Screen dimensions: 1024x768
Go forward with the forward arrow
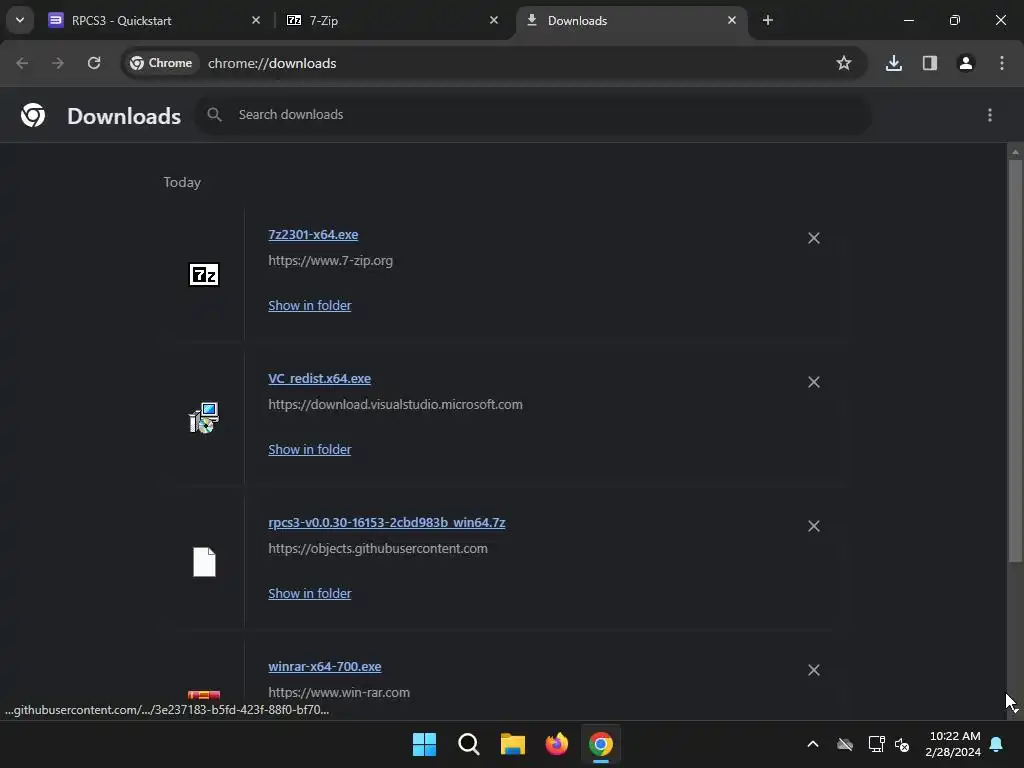(x=58, y=63)
